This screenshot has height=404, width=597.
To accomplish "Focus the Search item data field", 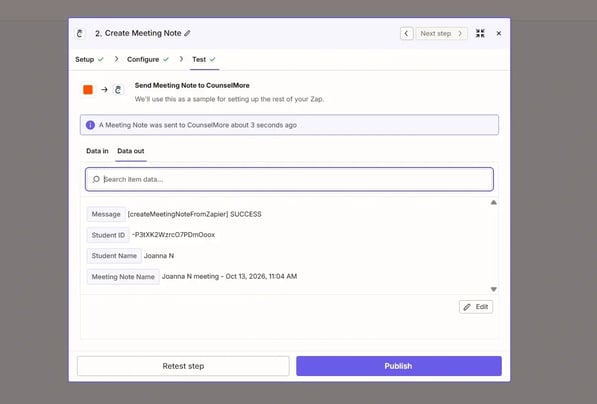I will click(x=289, y=179).
